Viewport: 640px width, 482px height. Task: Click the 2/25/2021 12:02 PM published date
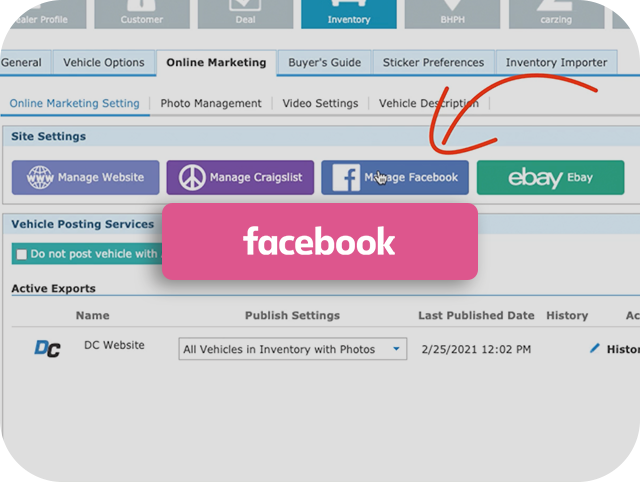click(476, 349)
